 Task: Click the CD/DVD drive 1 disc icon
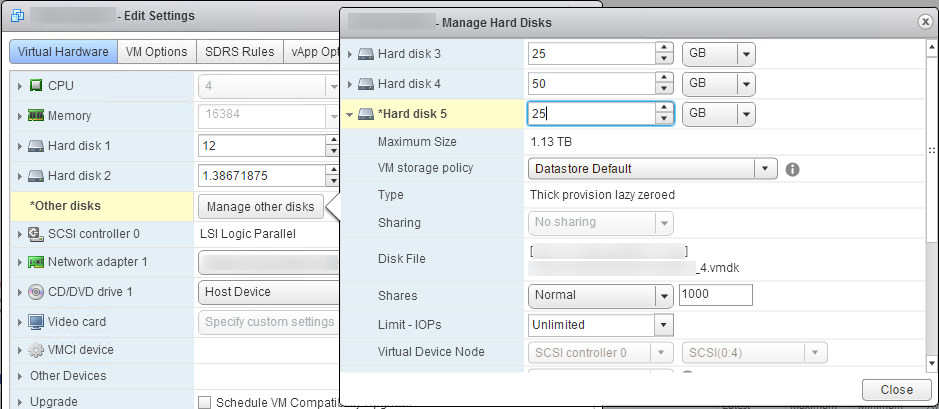click(36, 292)
